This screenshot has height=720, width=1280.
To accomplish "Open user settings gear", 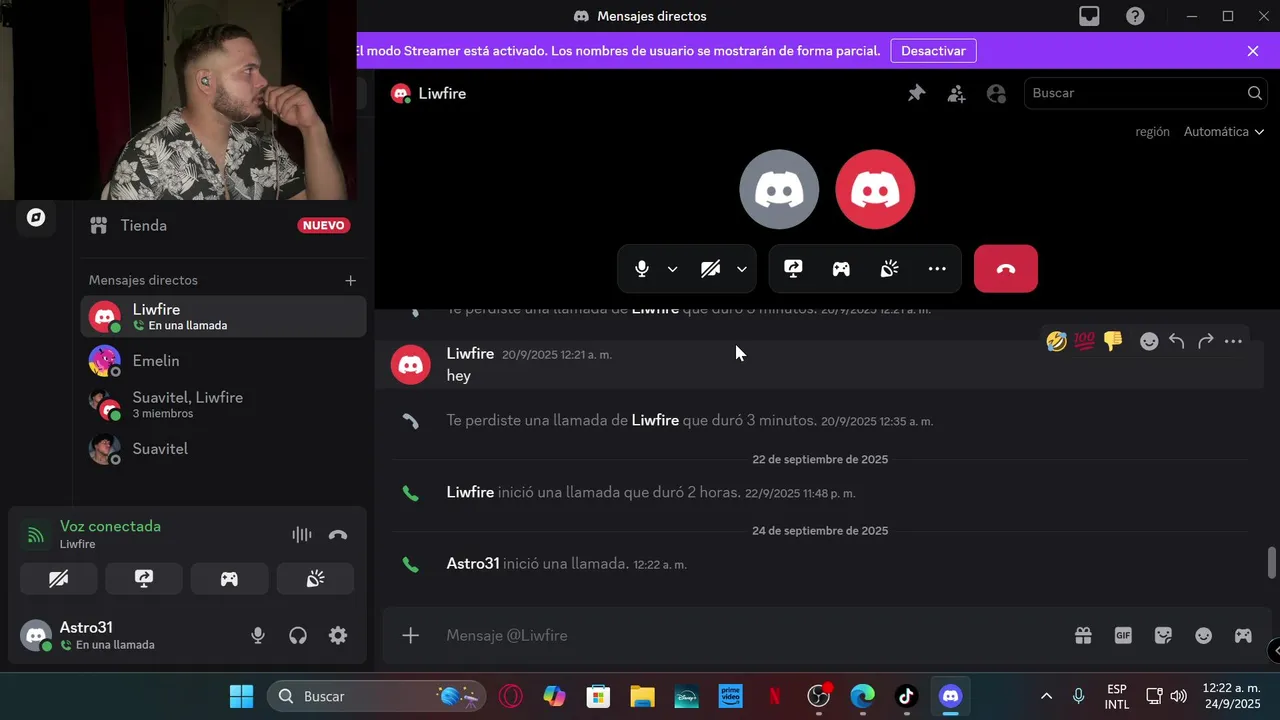I will point(338,635).
